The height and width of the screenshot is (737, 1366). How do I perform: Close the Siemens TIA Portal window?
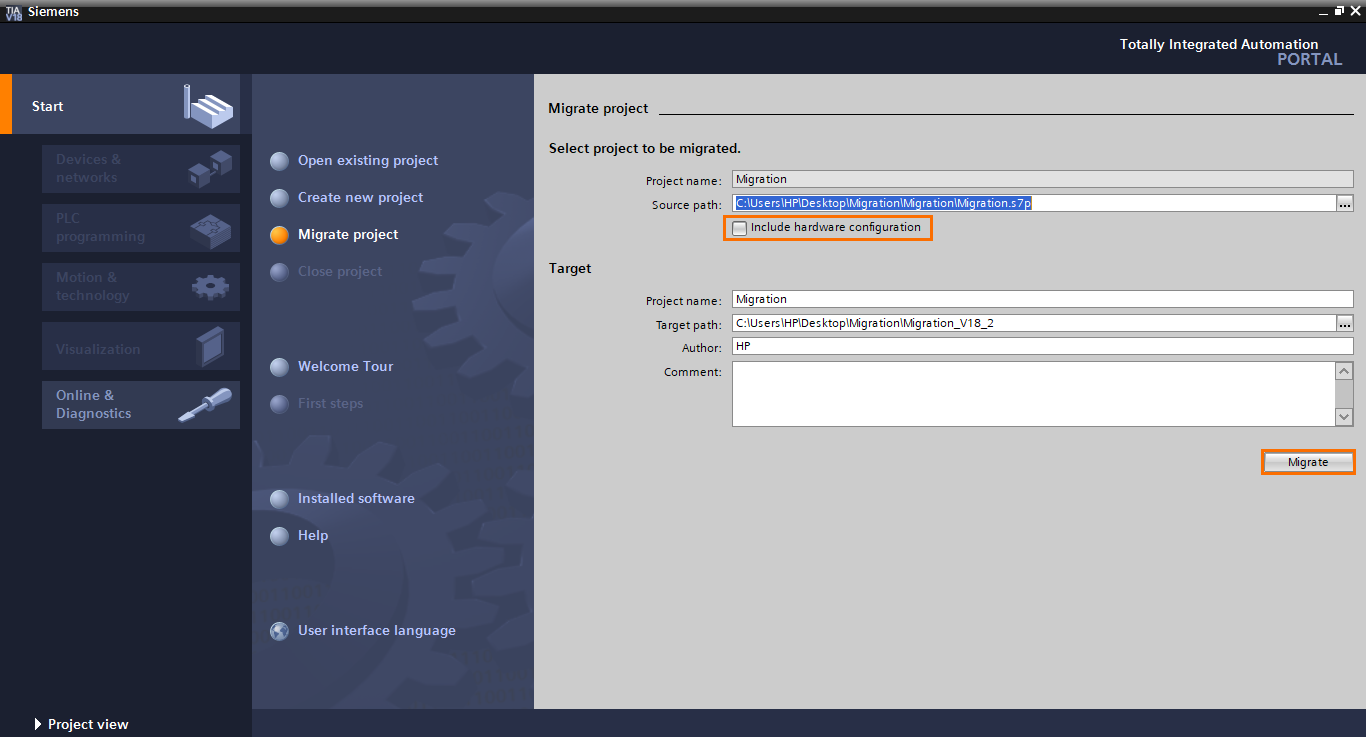point(1355,11)
